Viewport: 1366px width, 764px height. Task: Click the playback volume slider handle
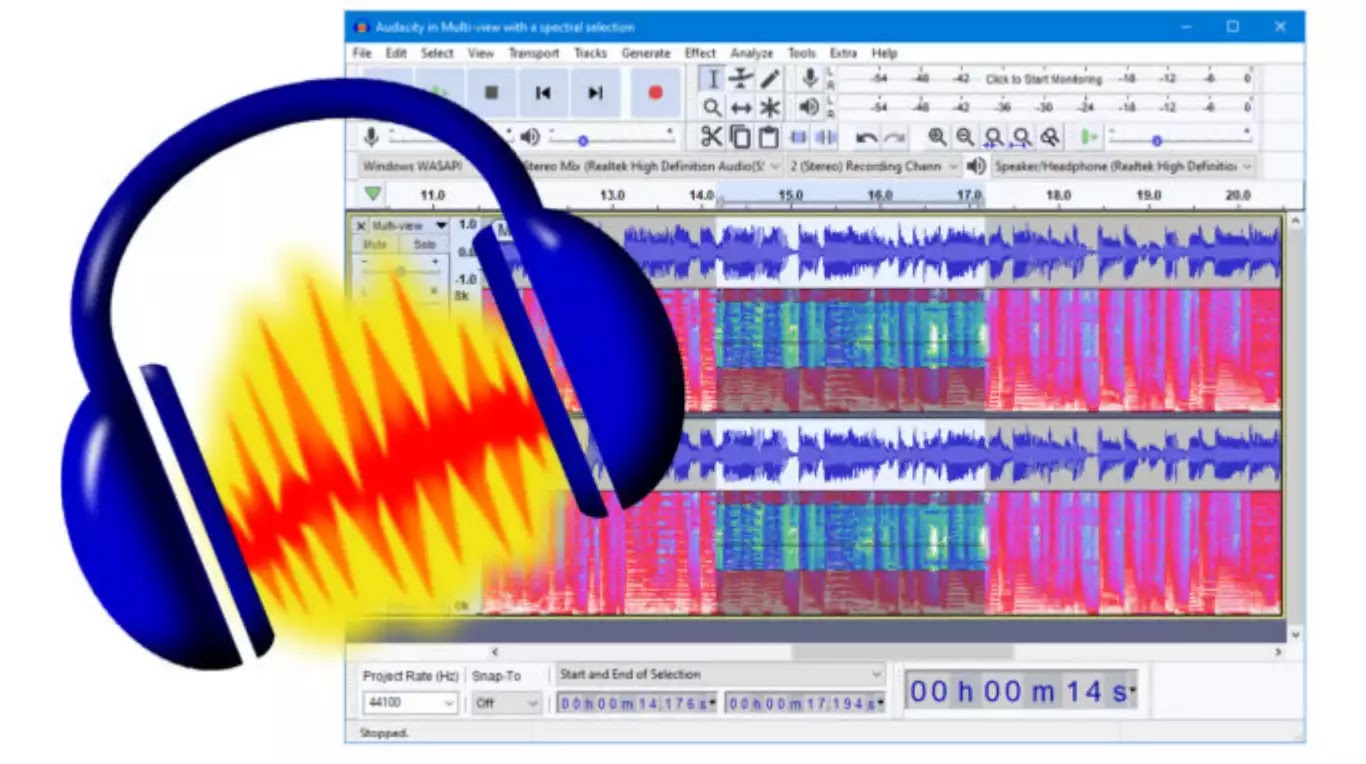[583, 141]
